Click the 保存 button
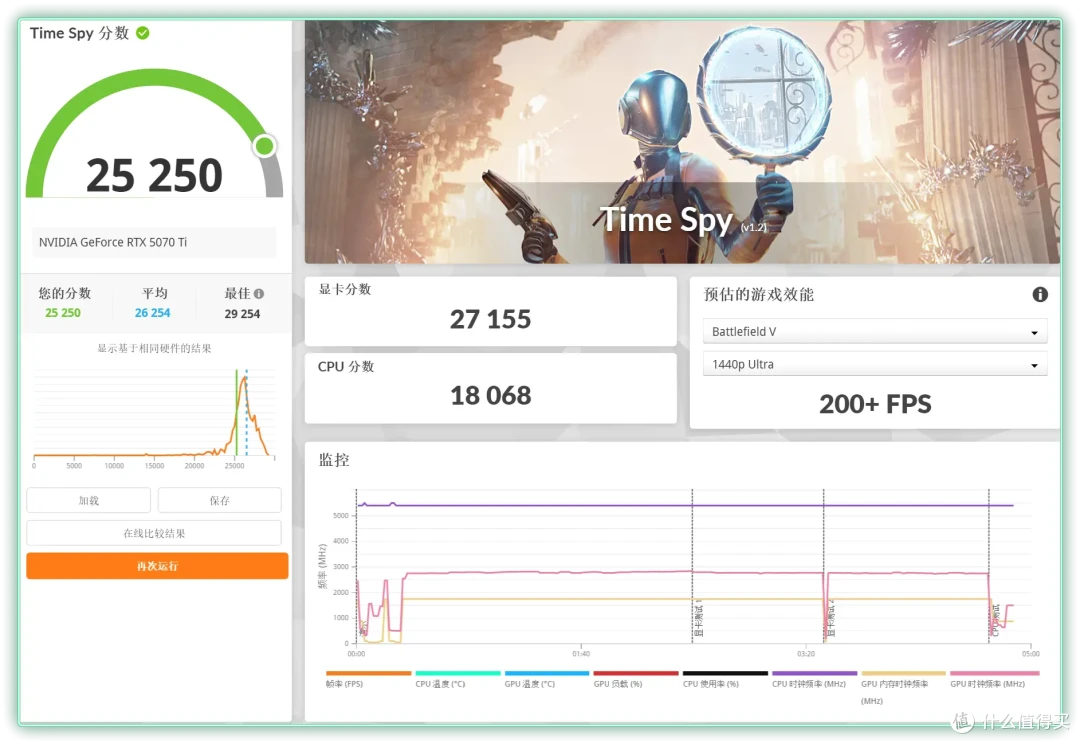Viewport: 1080px width, 744px height. [x=219, y=500]
